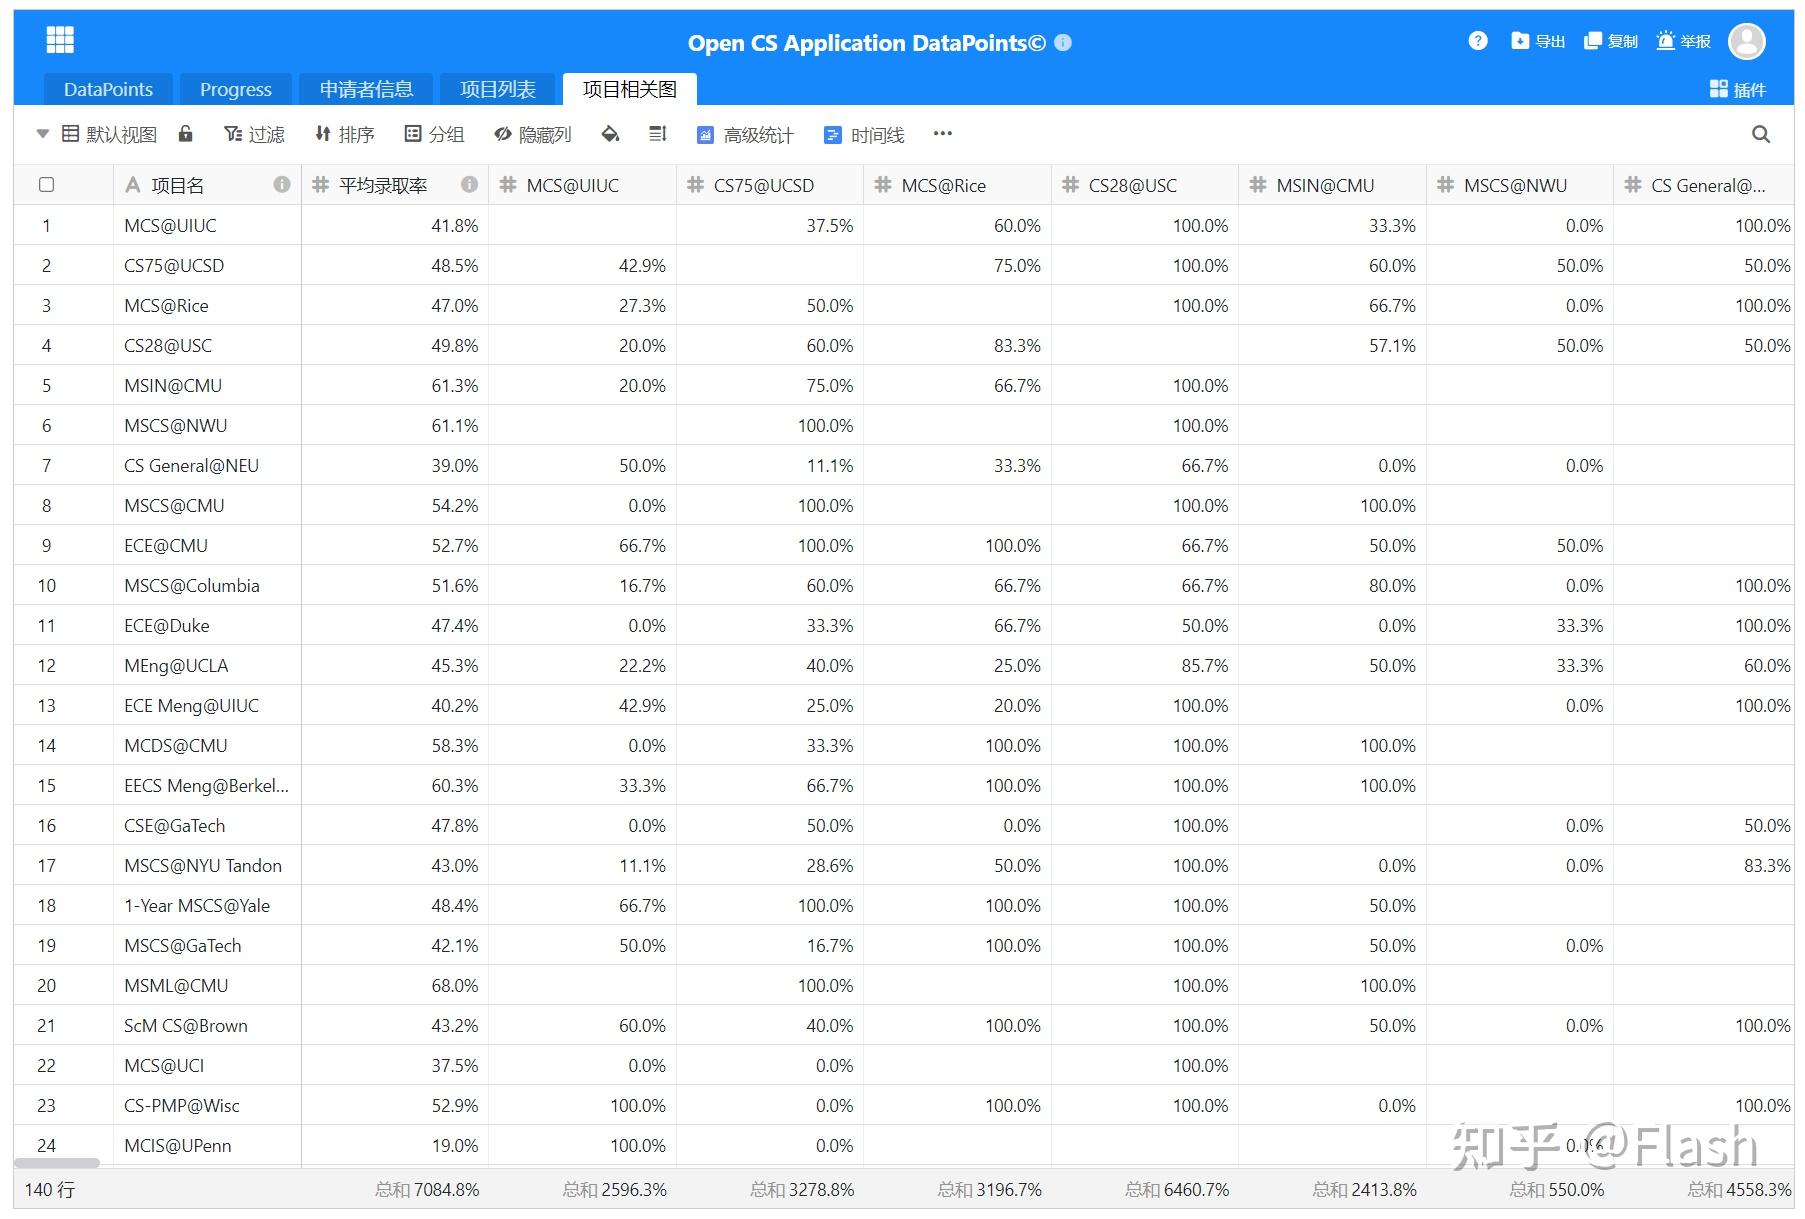This screenshot has height=1219, width=1805.
Task: Open search with the magnifier icon
Action: [x=1761, y=134]
